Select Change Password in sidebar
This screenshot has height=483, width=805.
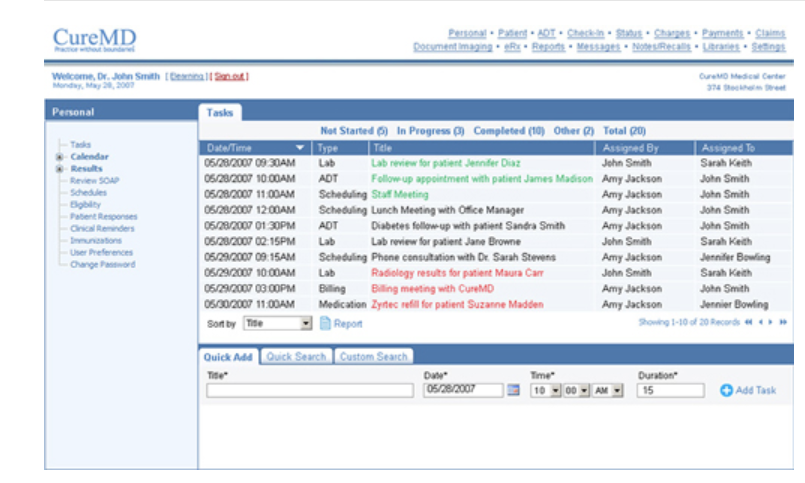point(103,264)
